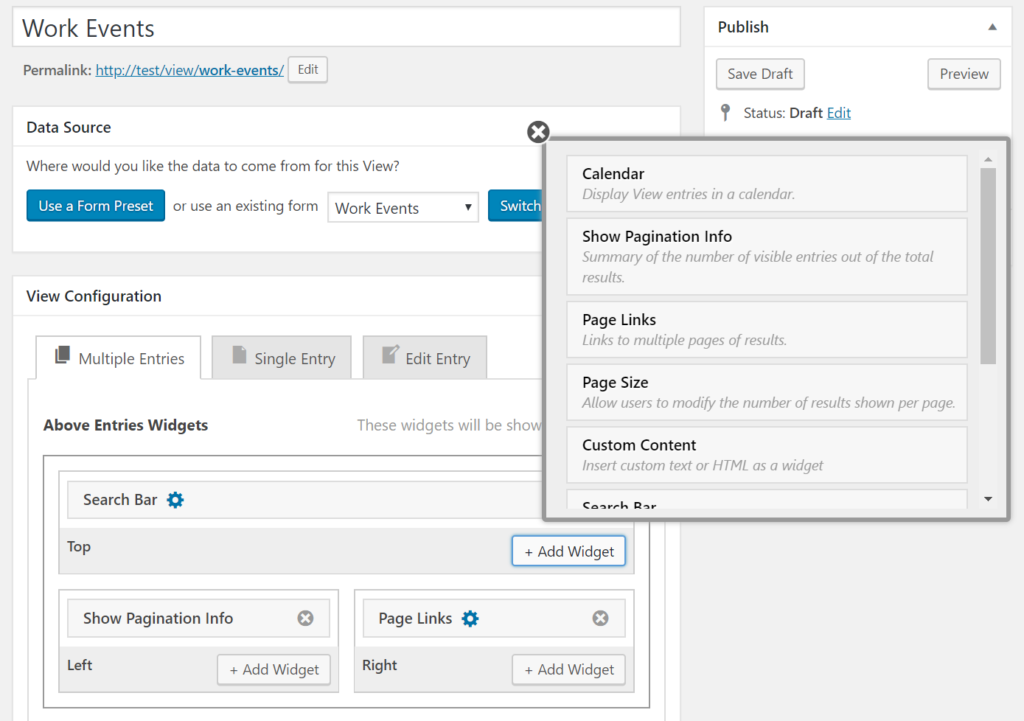Click Use a Form Preset
Screen dimensions: 1024x721
[95, 205]
